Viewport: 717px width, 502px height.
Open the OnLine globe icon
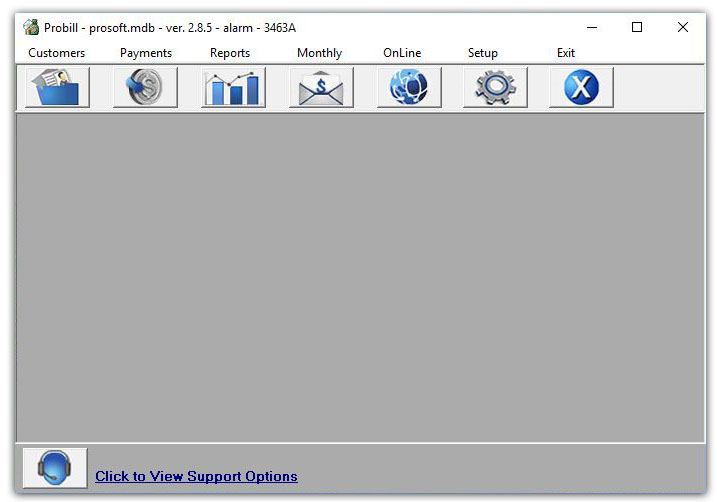point(409,87)
